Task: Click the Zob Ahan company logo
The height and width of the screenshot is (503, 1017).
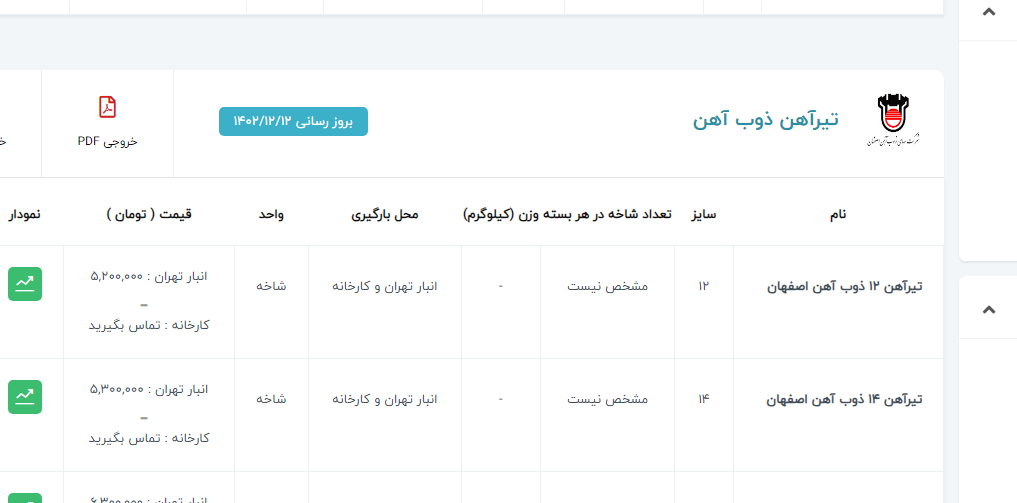Action: 893,120
